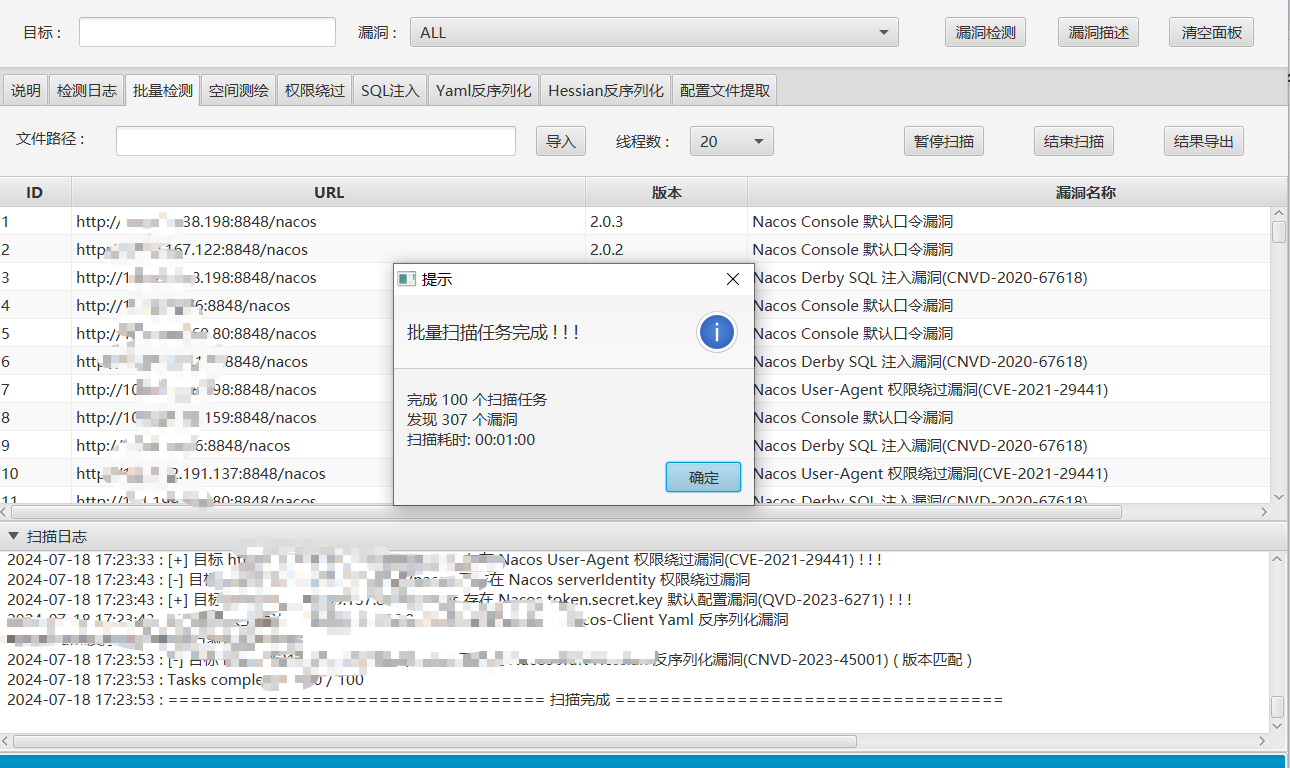Open the 漏洞描述 vulnerability description panel
Screen dimensions: 1290x768
(x=1097, y=31)
